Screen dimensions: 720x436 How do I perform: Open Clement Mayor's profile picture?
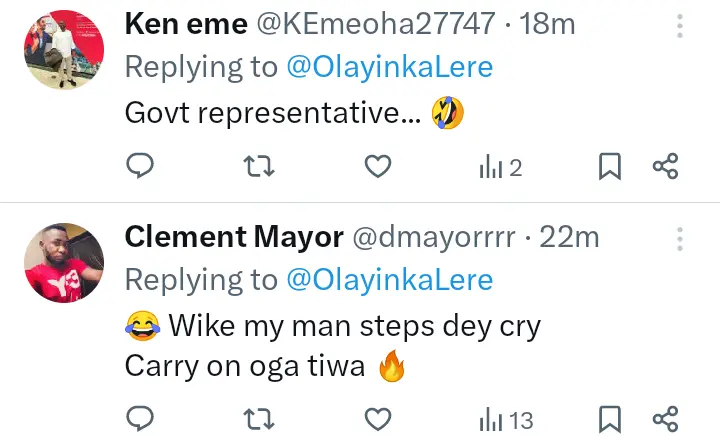[x=64, y=262]
